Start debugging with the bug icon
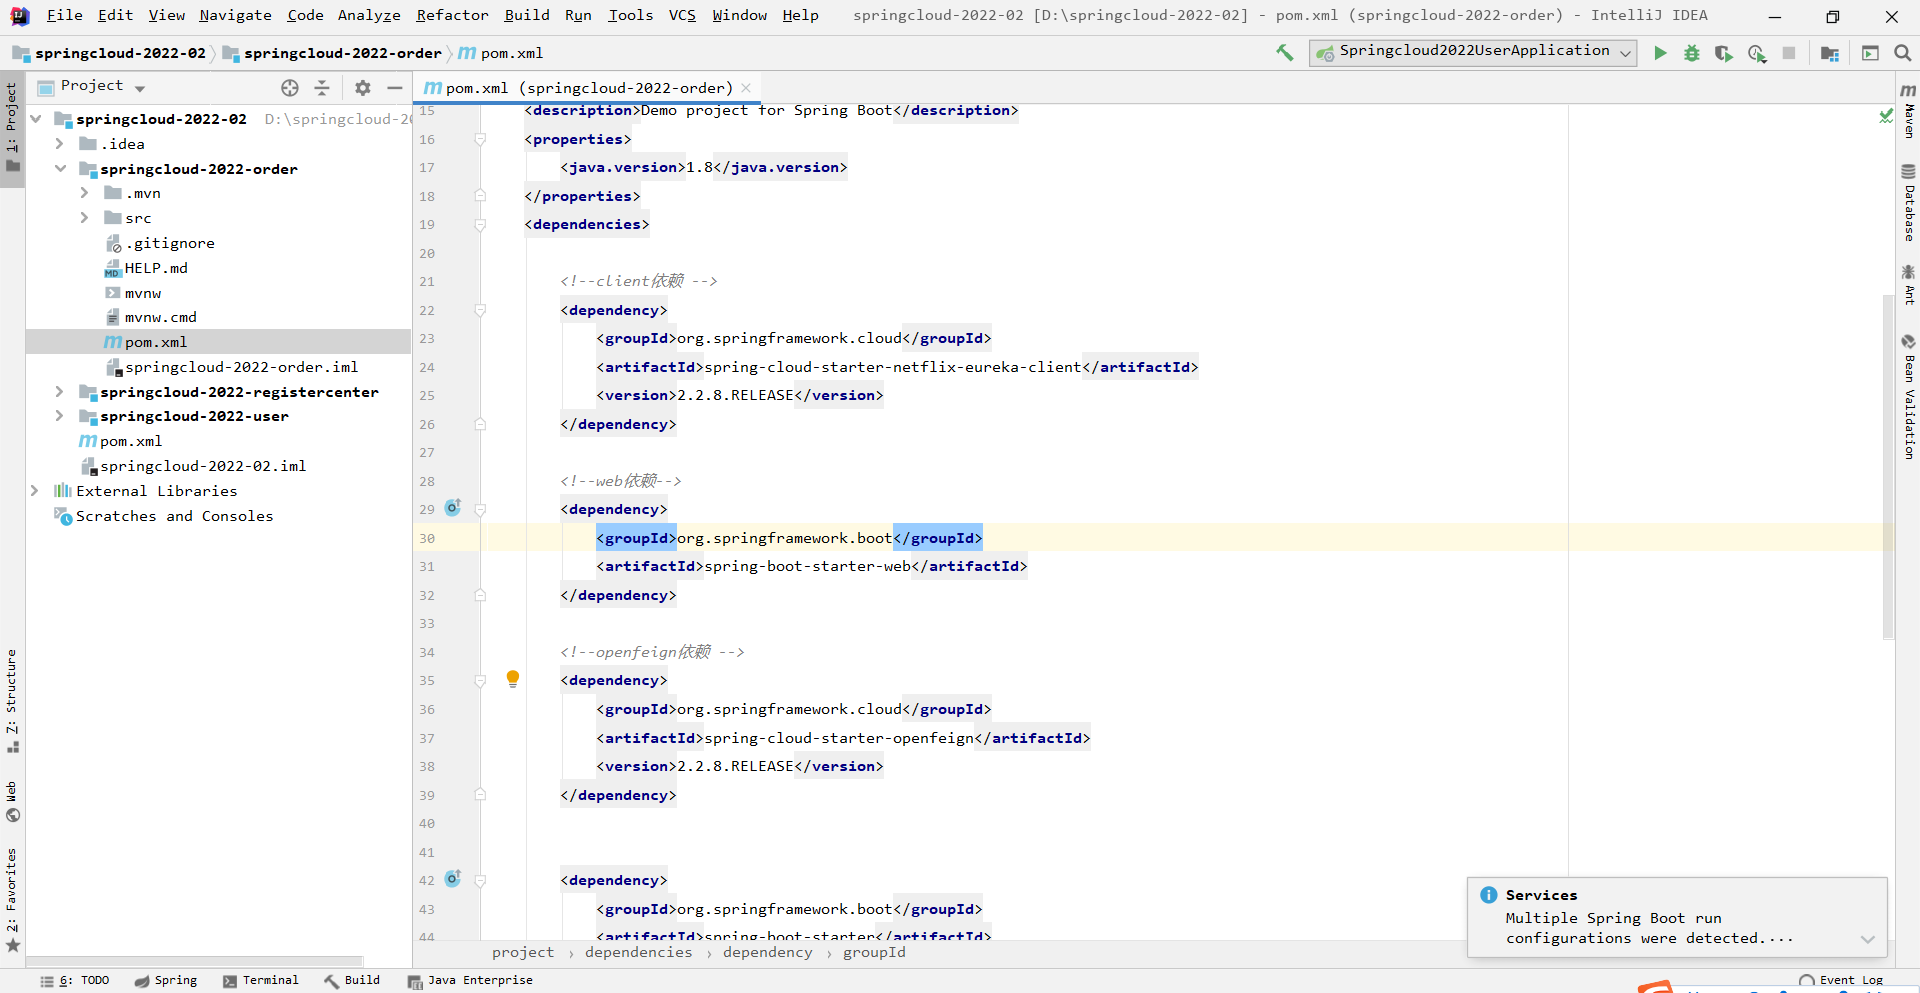Image resolution: width=1920 pixels, height=993 pixels. click(1692, 53)
